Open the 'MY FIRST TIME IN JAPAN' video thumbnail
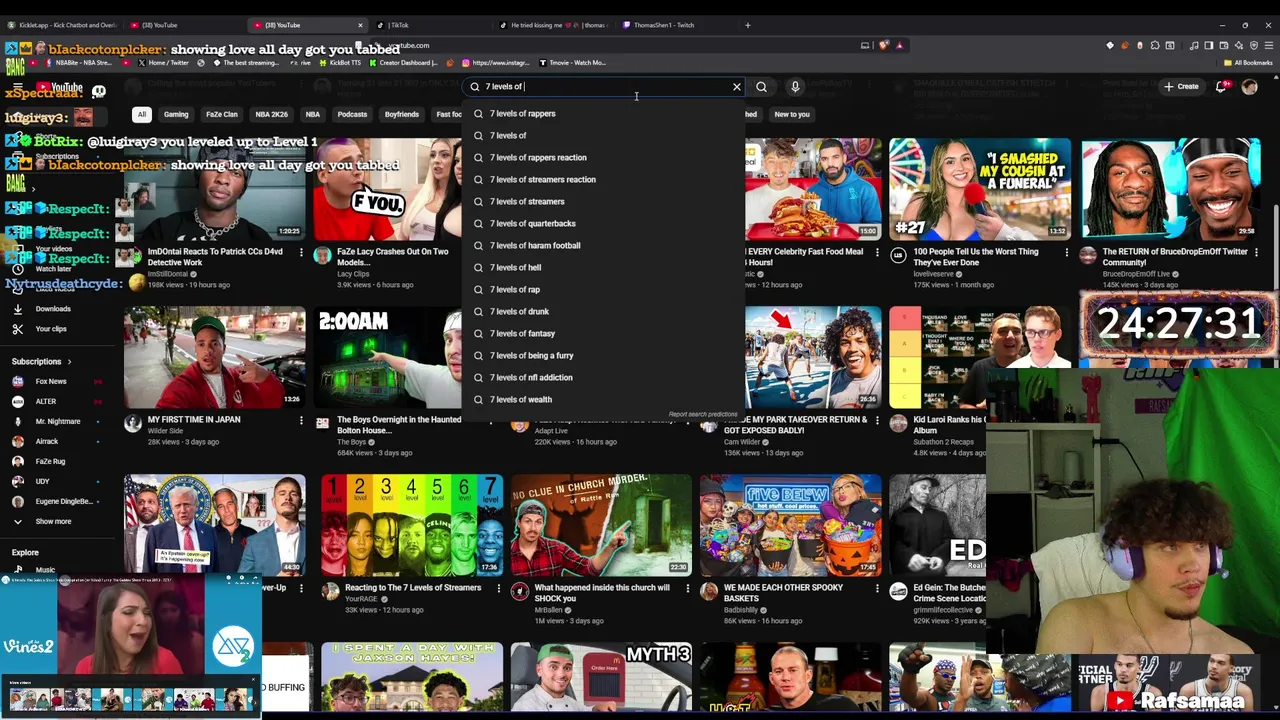Screen dimensions: 1280x720 click(215, 358)
